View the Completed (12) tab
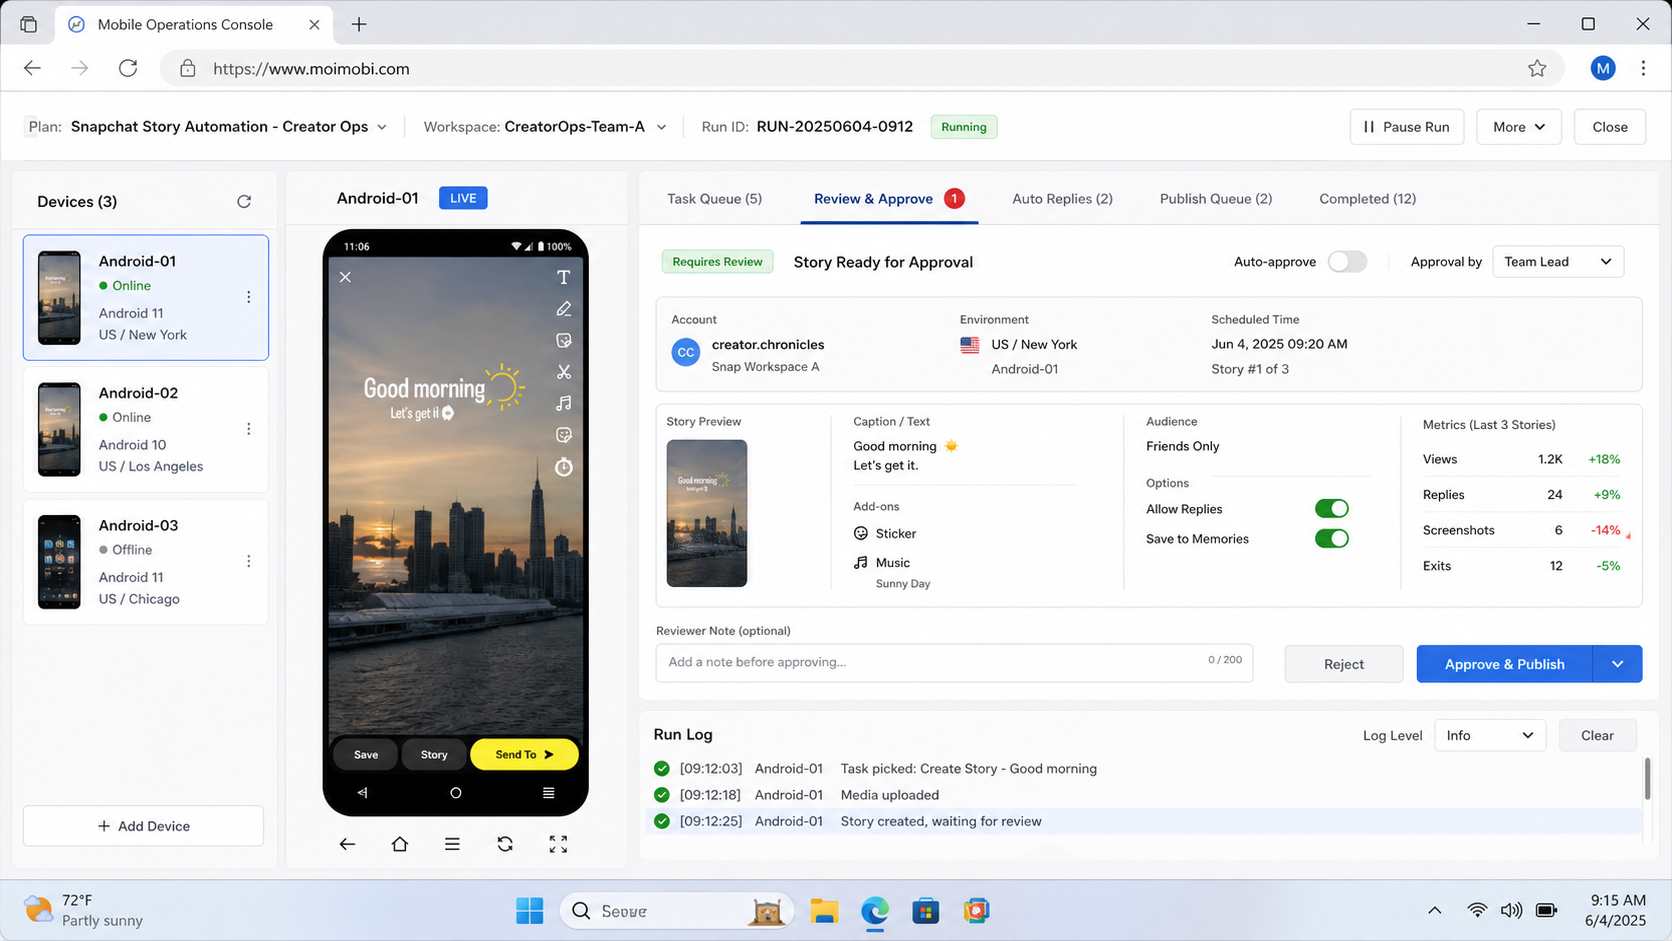 tap(1367, 199)
